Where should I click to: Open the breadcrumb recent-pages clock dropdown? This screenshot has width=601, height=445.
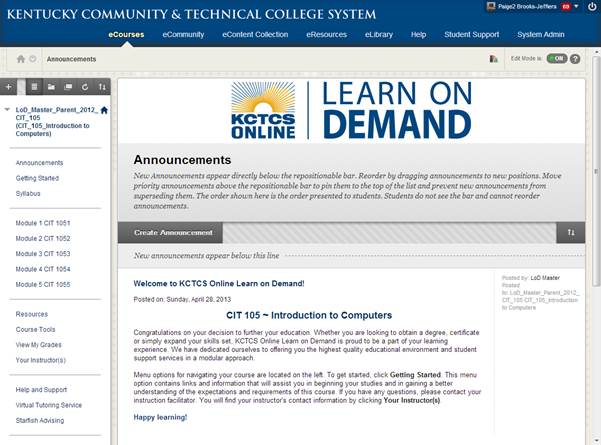pyautogui.click(x=33, y=59)
